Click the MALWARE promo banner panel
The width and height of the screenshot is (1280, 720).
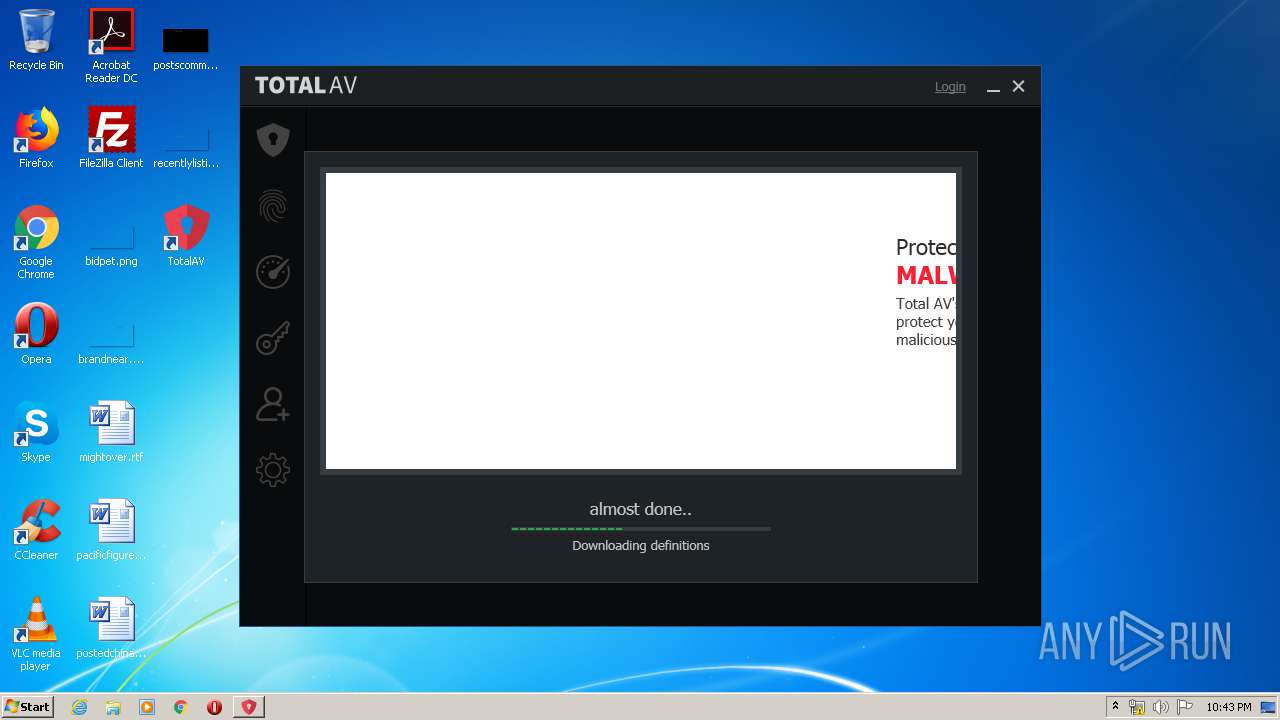tap(641, 321)
